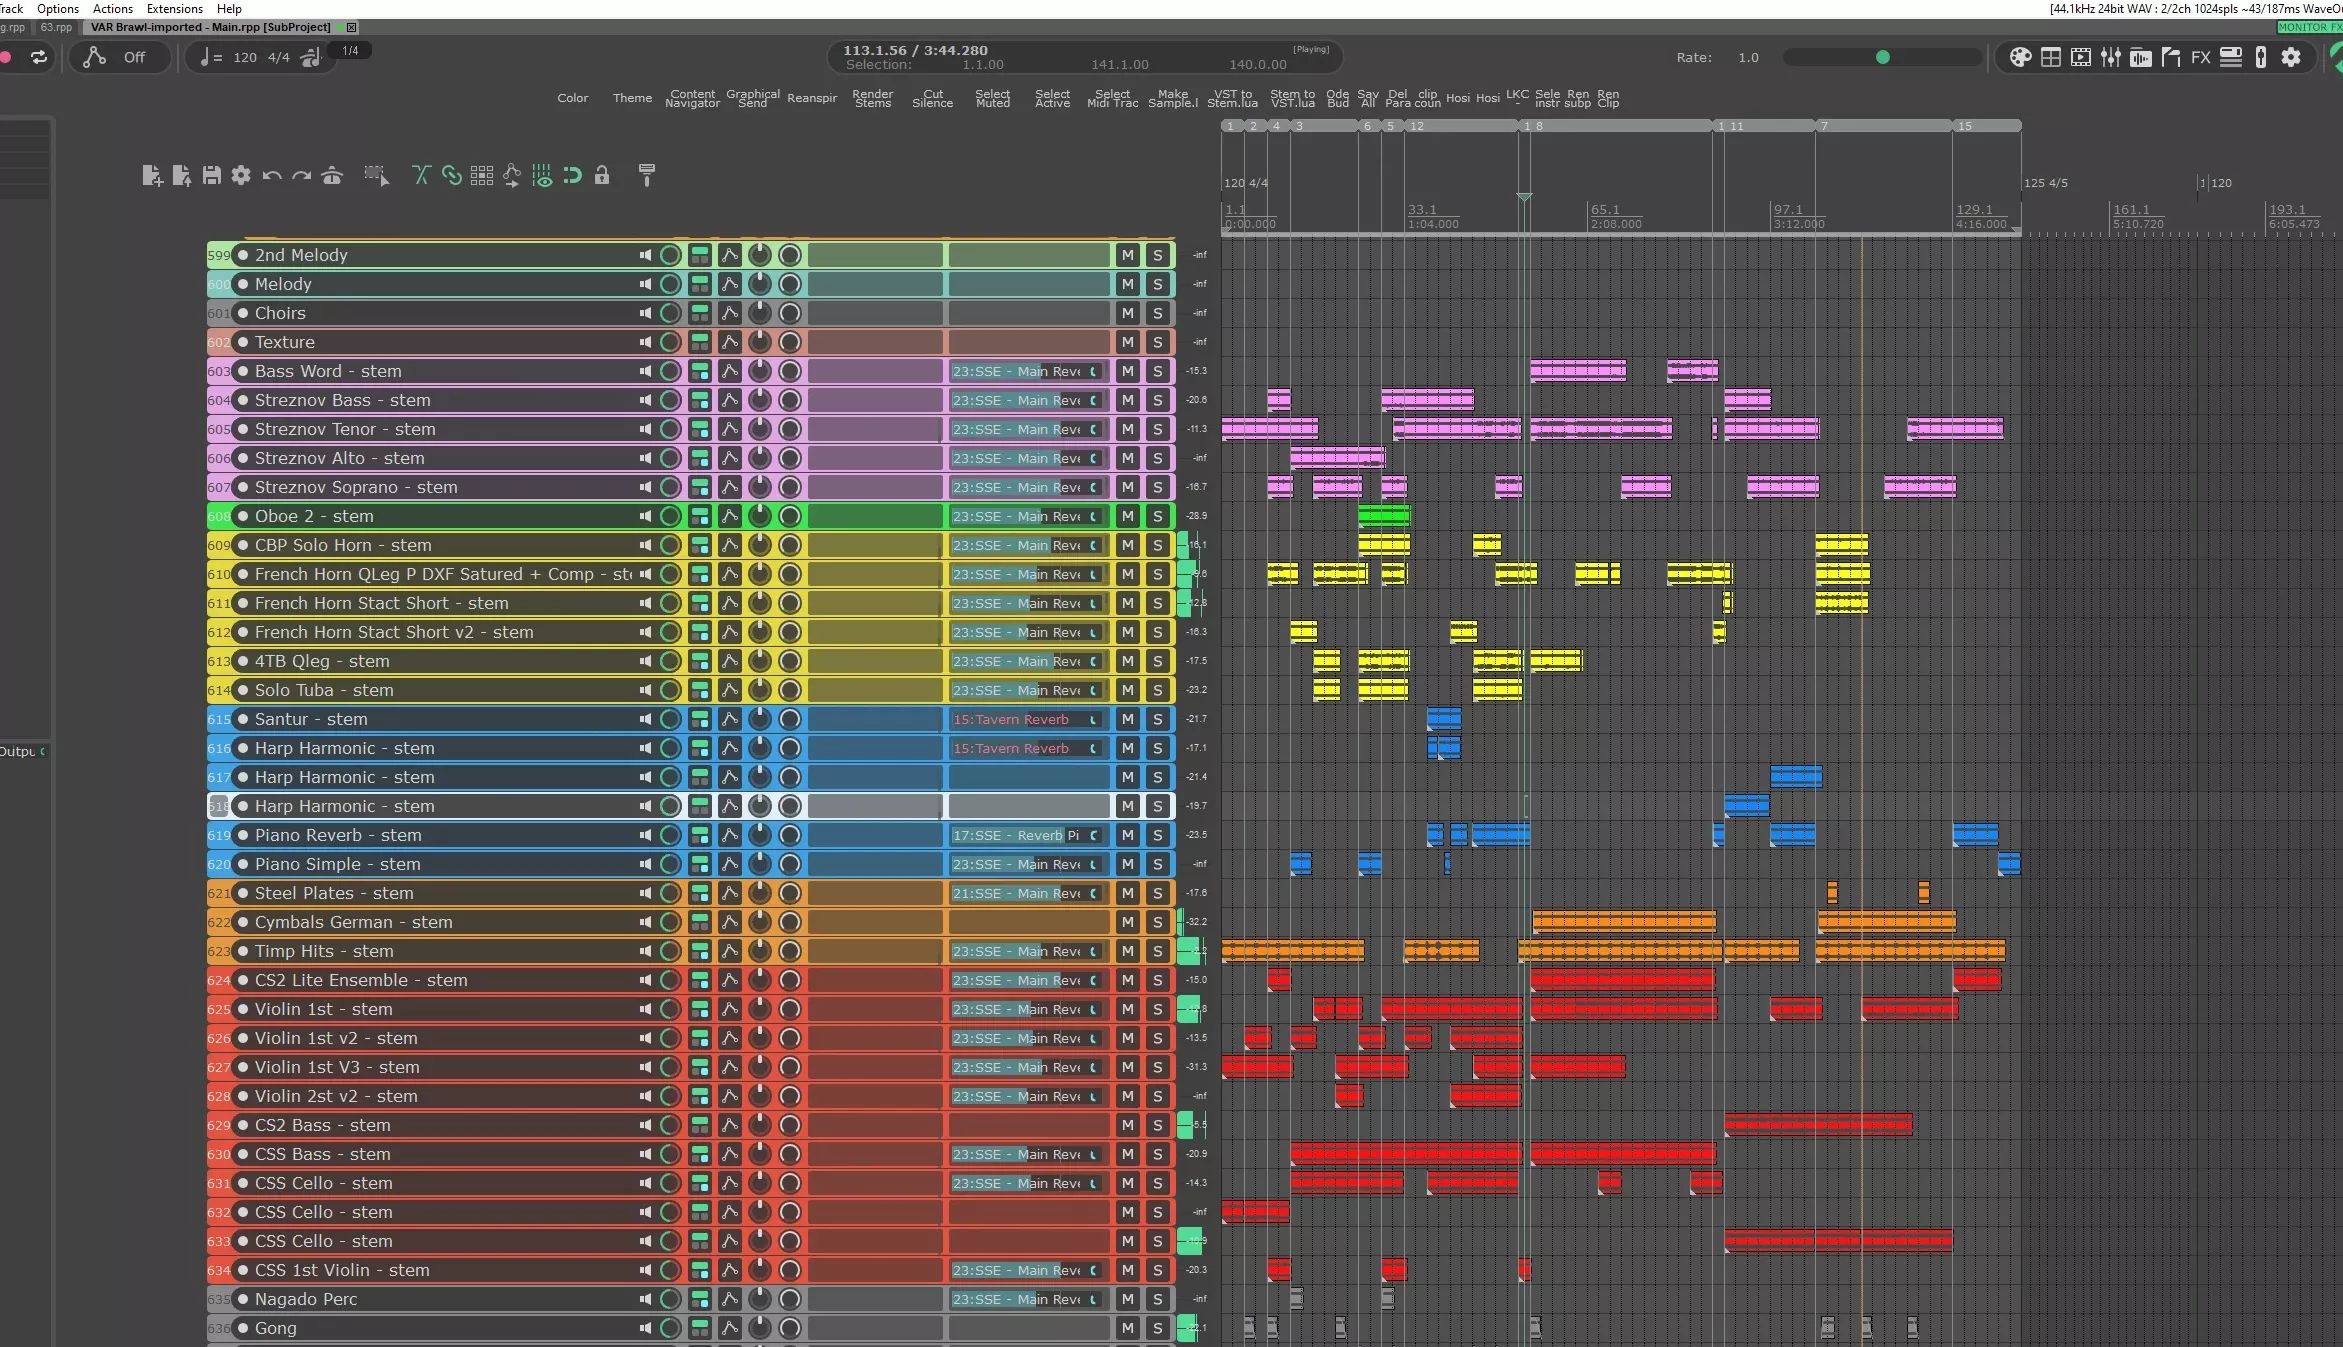
Task: Click the Color toolbar button
Action: coord(573,98)
